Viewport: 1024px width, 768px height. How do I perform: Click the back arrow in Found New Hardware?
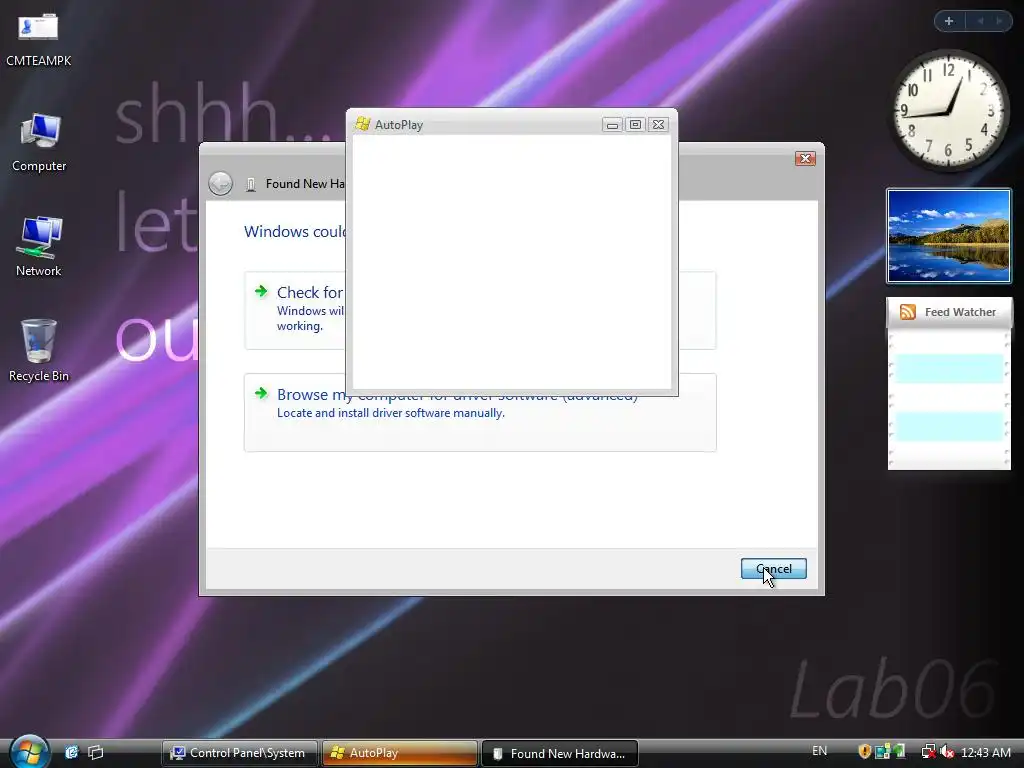pos(221,184)
